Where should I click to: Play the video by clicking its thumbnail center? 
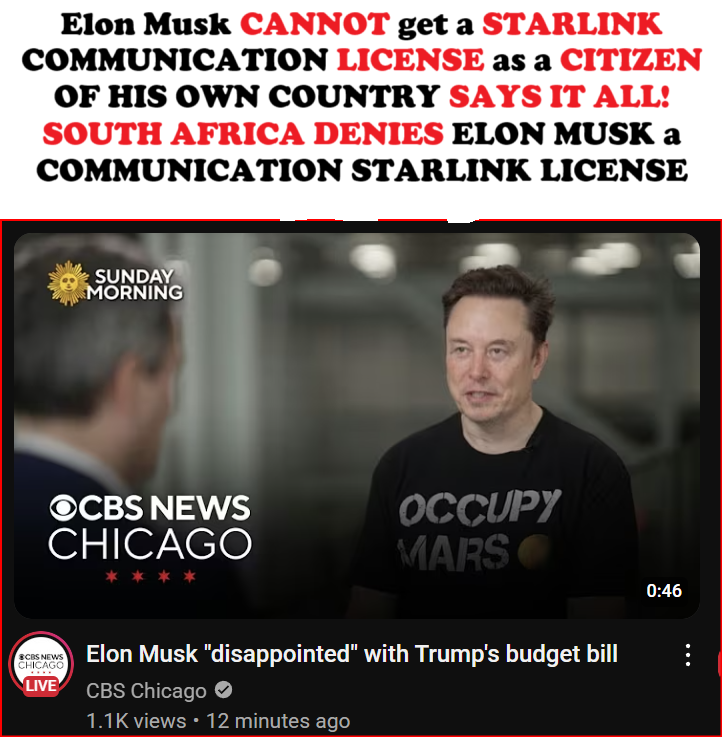coord(357,425)
